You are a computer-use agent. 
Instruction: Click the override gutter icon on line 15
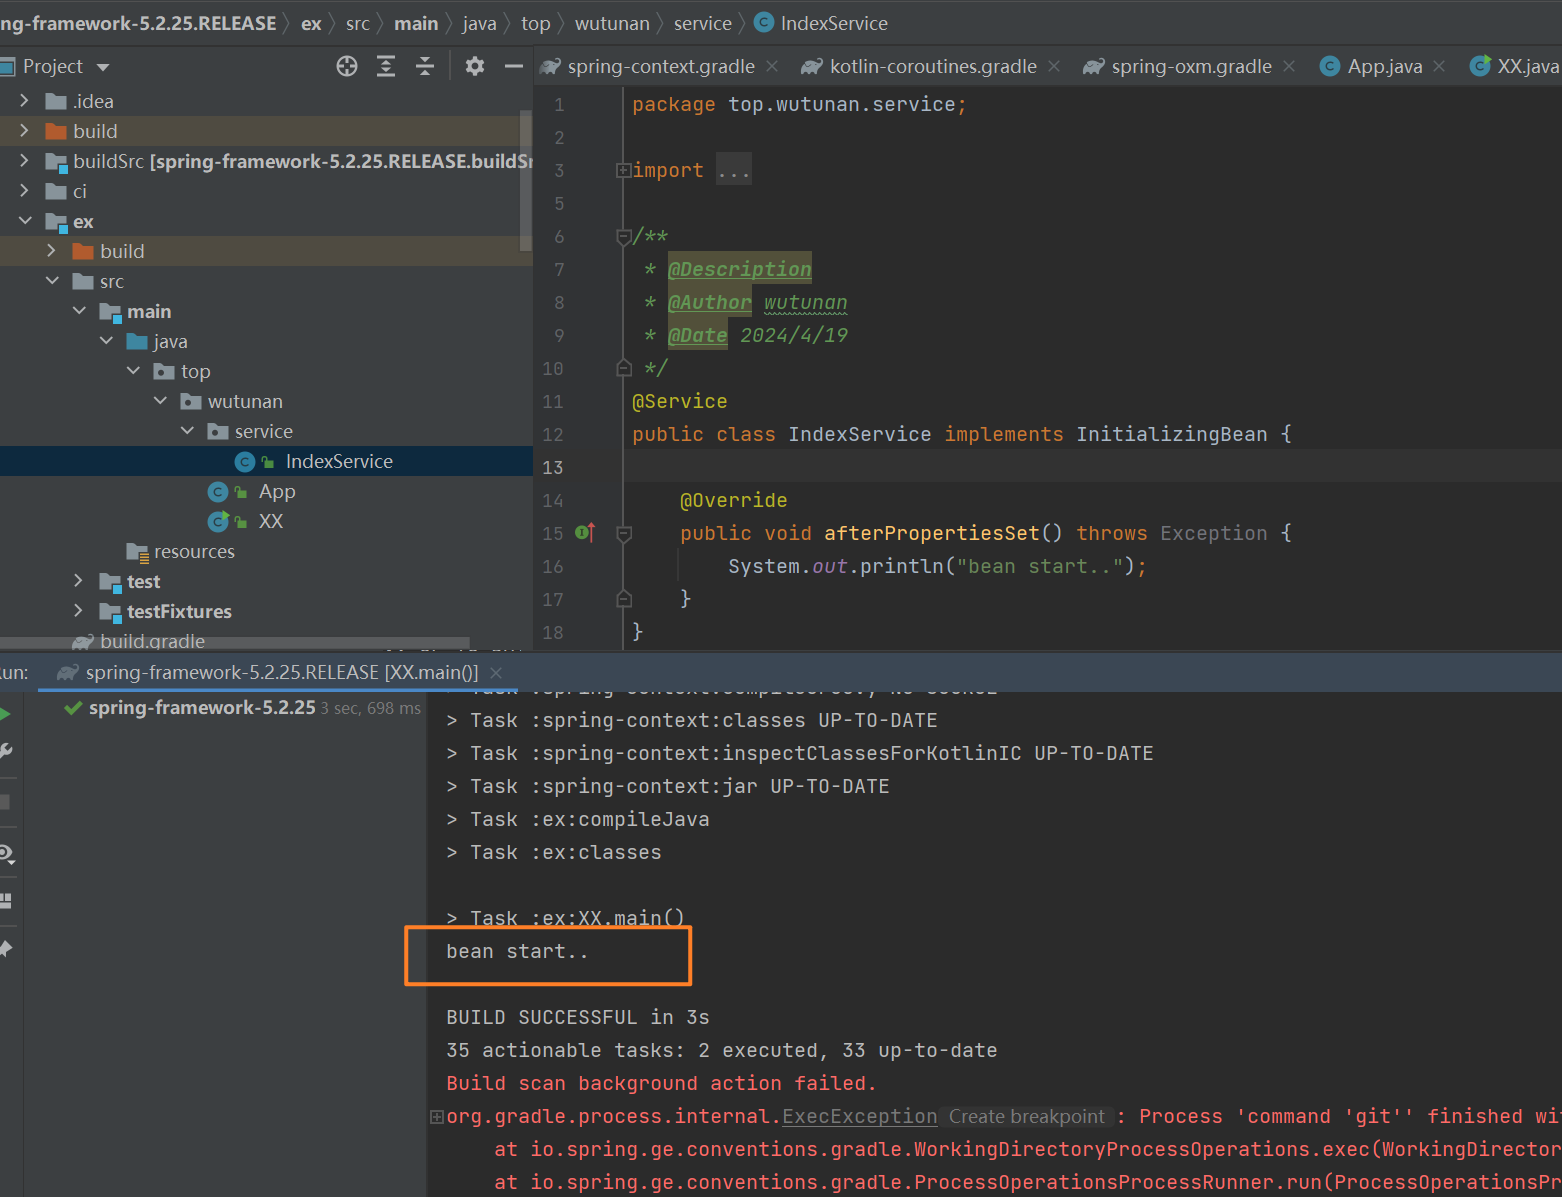tap(586, 533)
